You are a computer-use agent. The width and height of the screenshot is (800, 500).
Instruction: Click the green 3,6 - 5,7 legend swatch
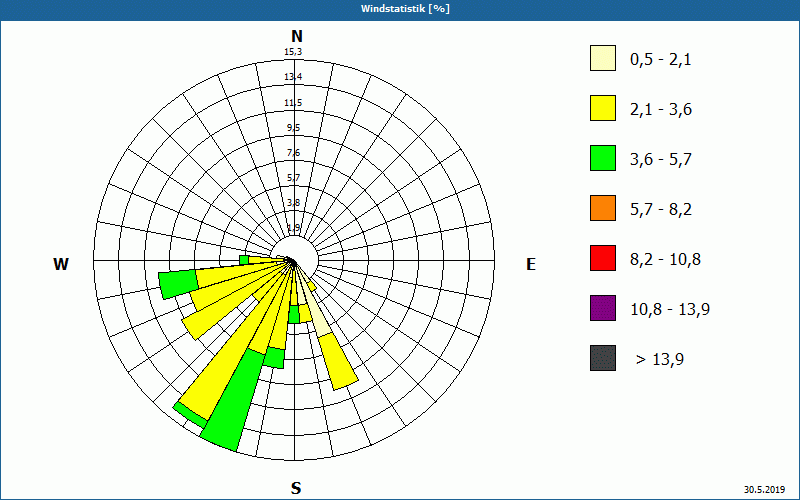coord(603,158)
